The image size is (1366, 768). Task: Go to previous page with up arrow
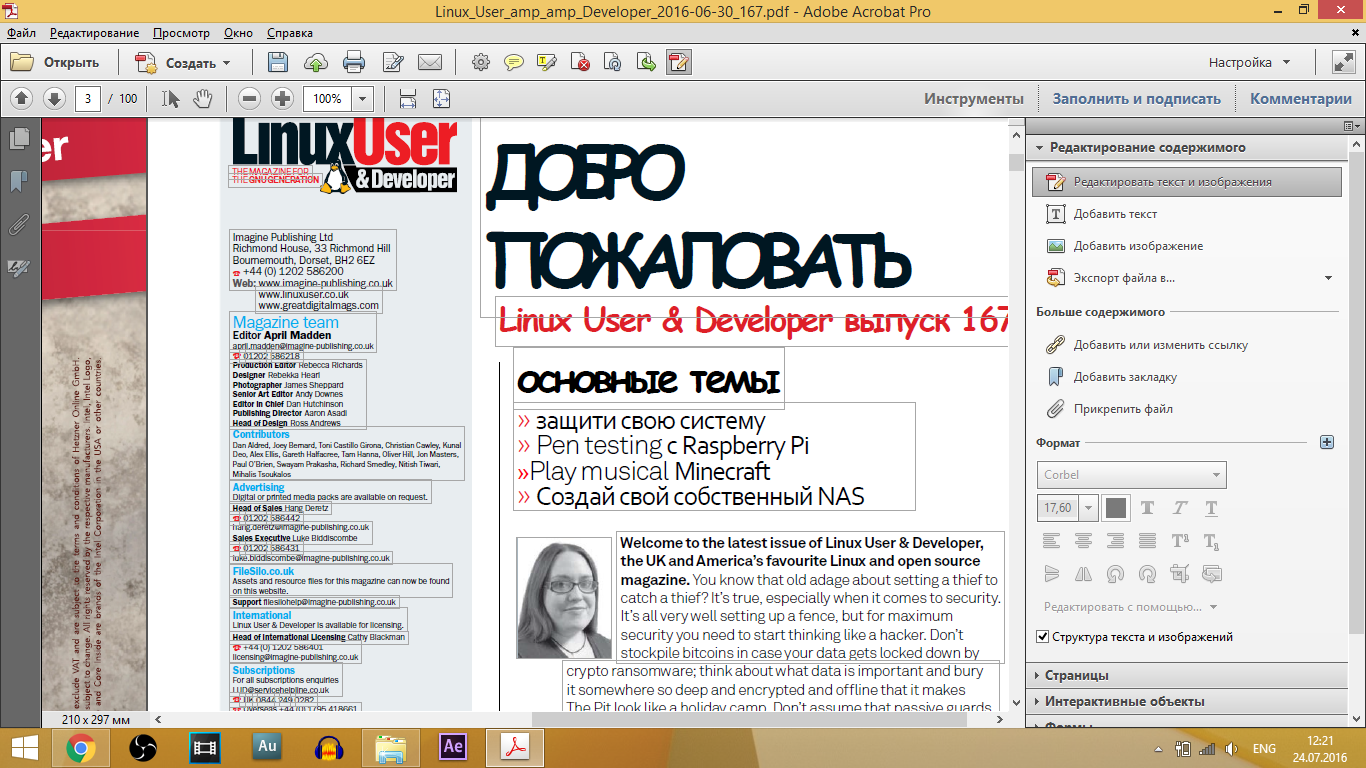coord(22,98)
